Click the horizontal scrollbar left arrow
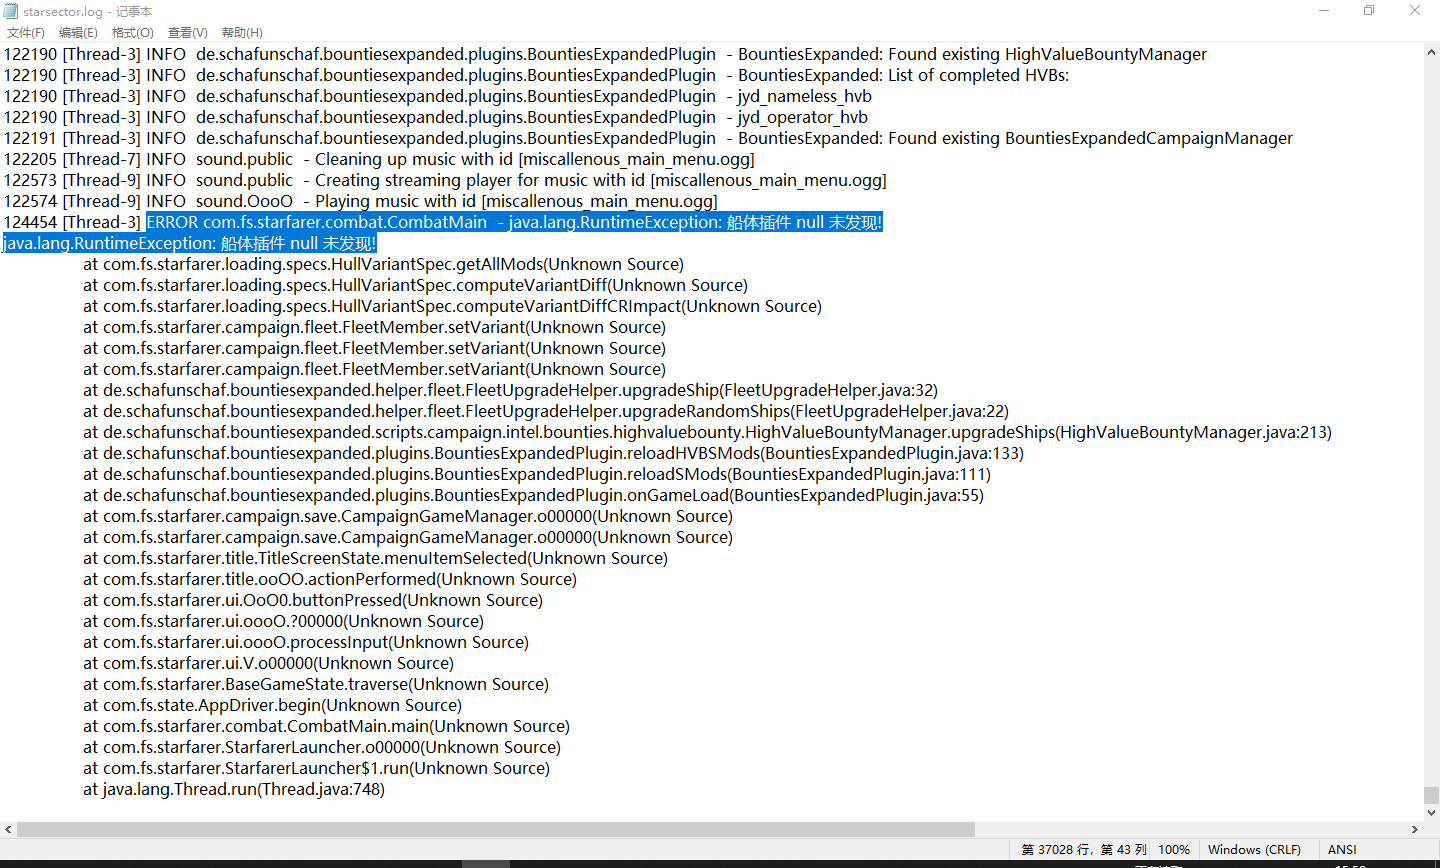This screenshot has width=1440, height=868. coord(8,829)
